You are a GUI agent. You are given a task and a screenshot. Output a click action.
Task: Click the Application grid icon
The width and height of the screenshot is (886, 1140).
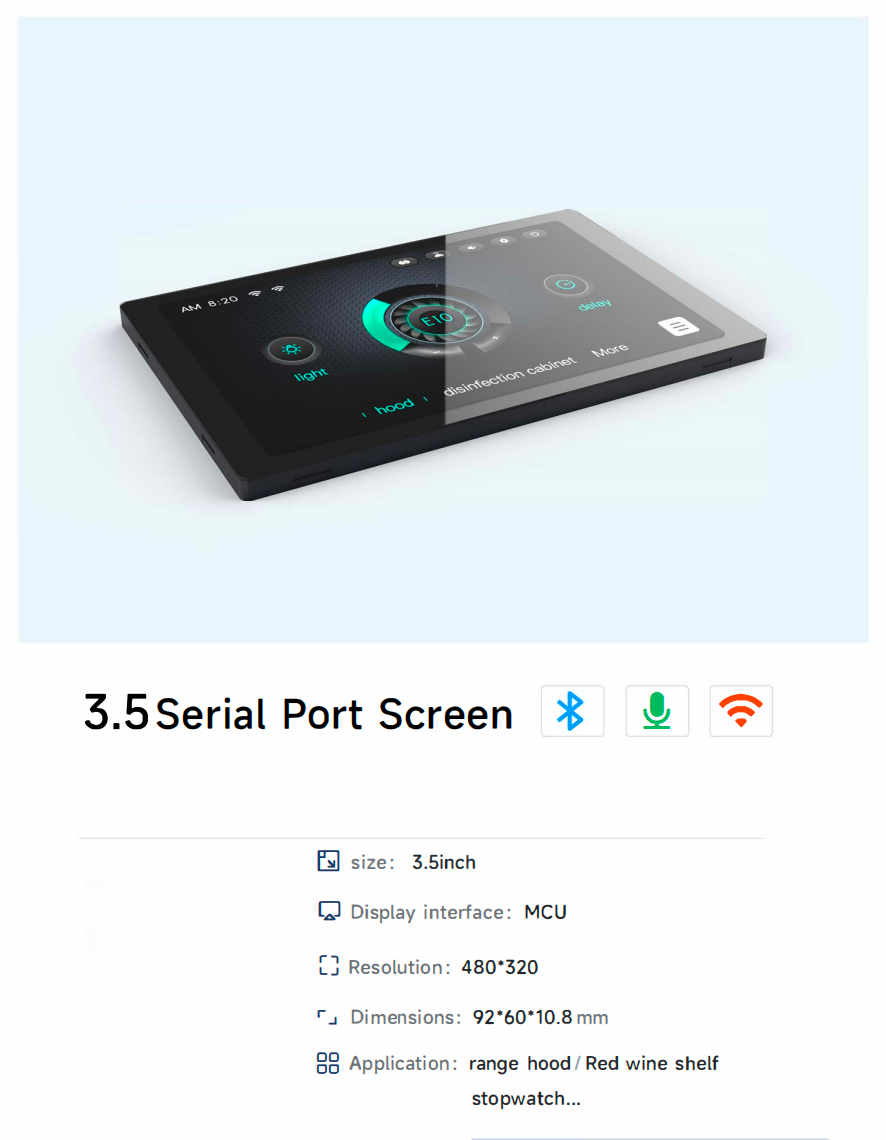point(328,1063)
